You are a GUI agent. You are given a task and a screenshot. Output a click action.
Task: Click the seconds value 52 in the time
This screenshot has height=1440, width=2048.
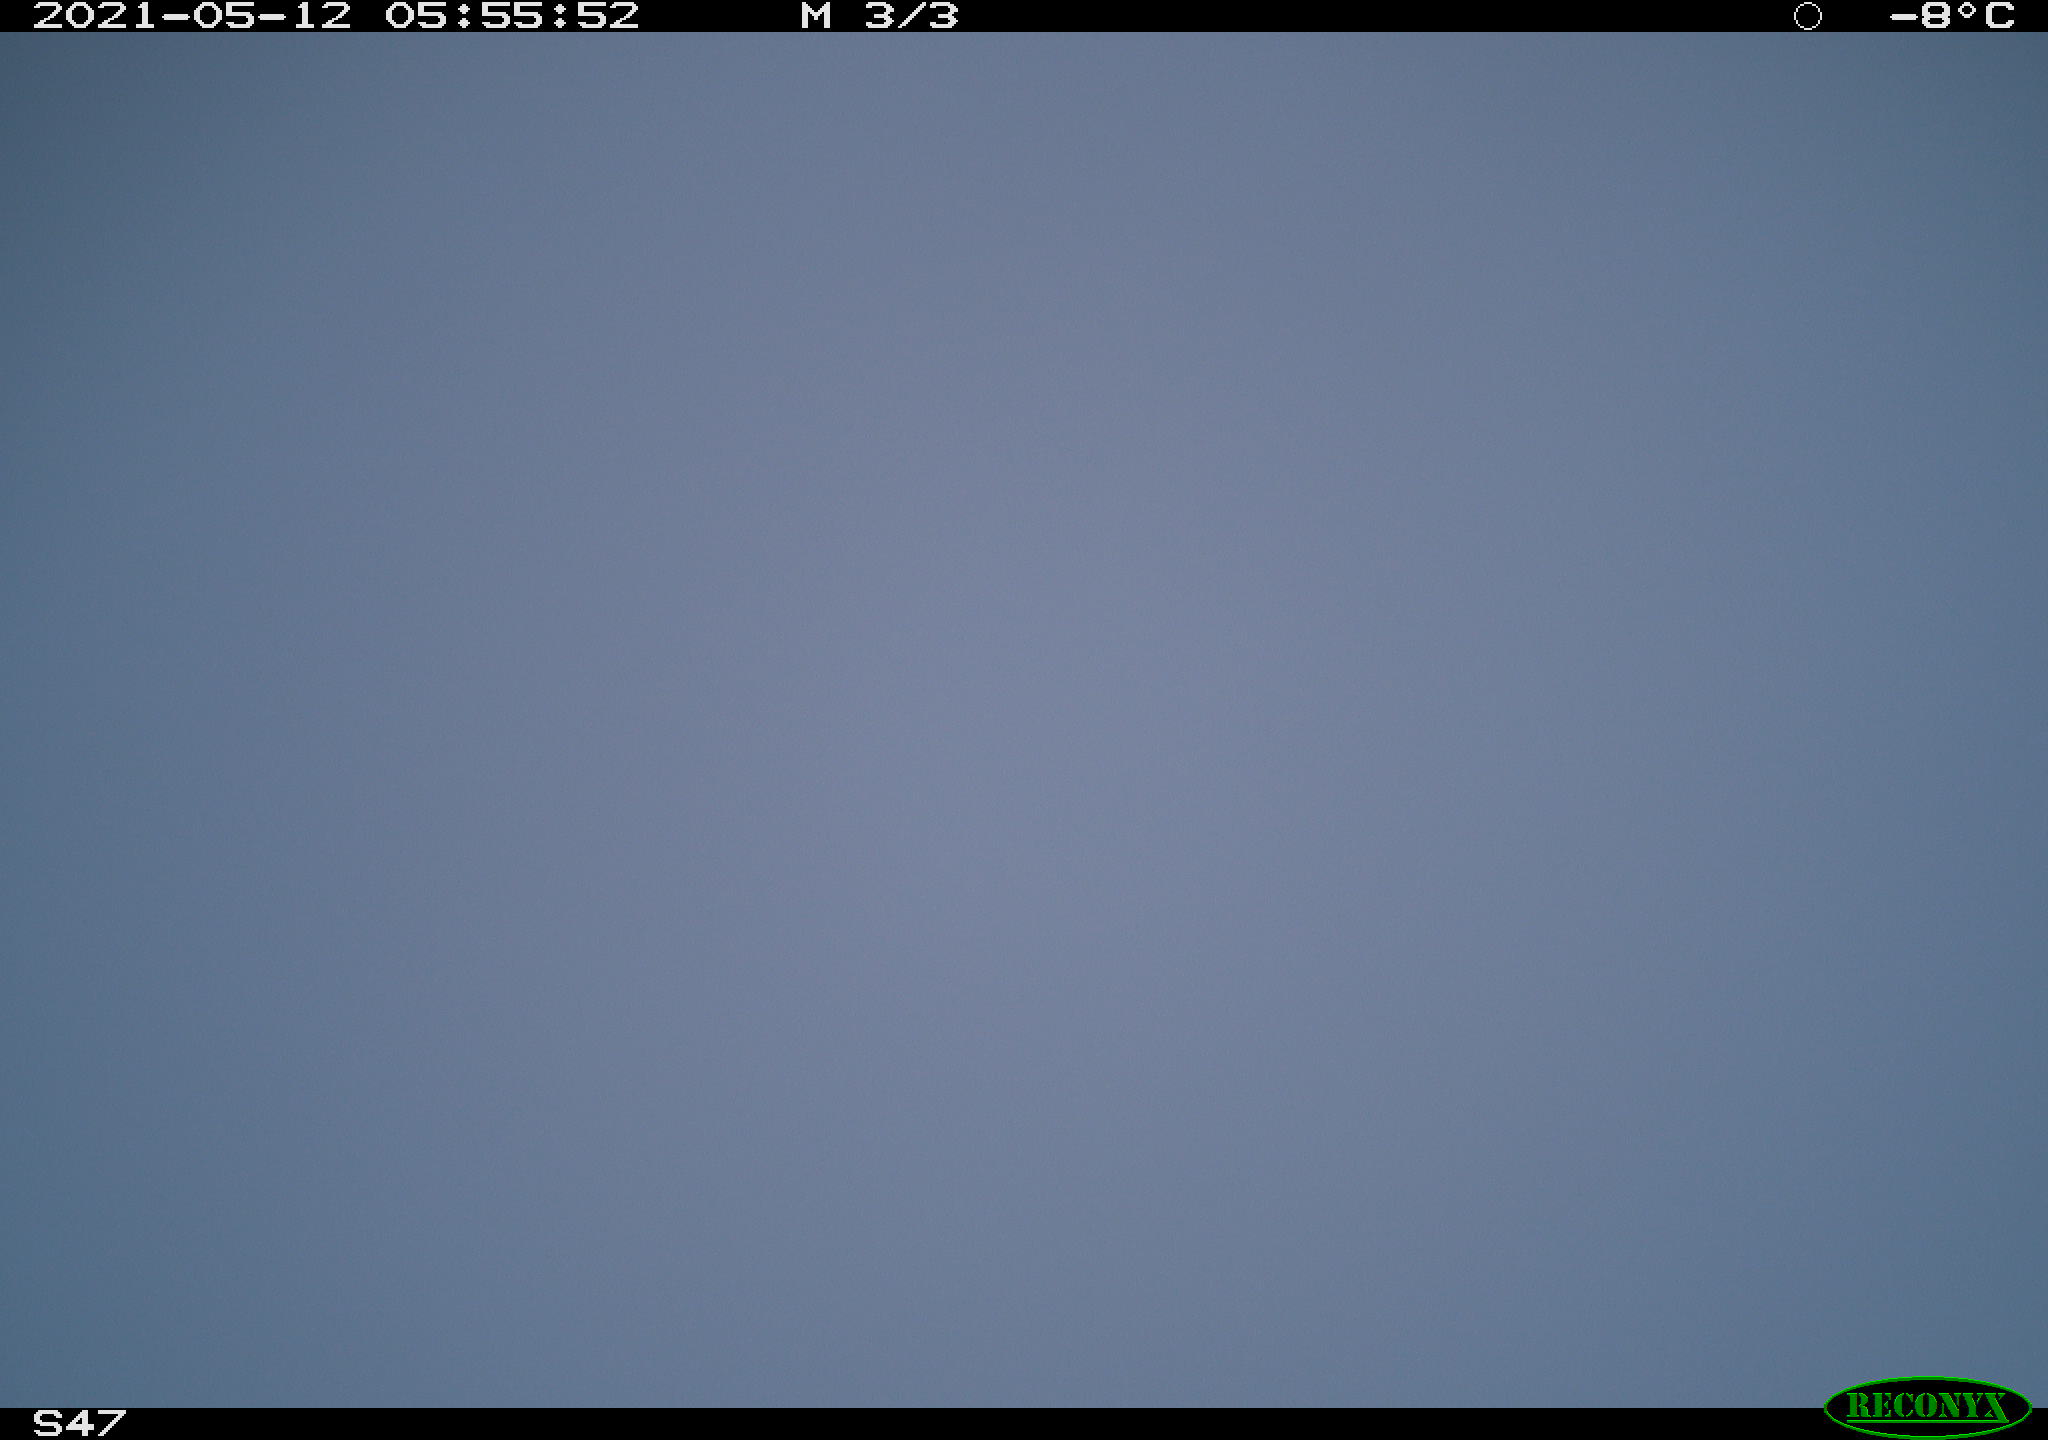[x=608, y=16]
